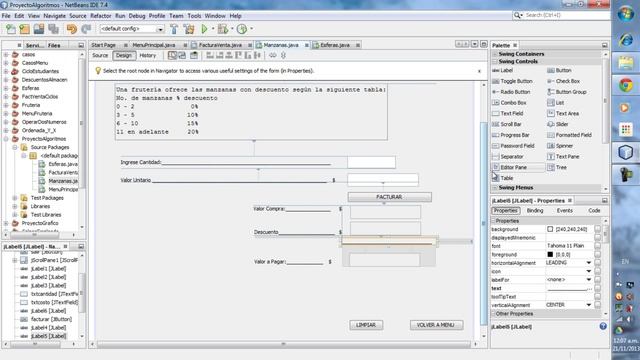
Task: Click the VOLVER A MENU button
Action: [x=436, y=325]
